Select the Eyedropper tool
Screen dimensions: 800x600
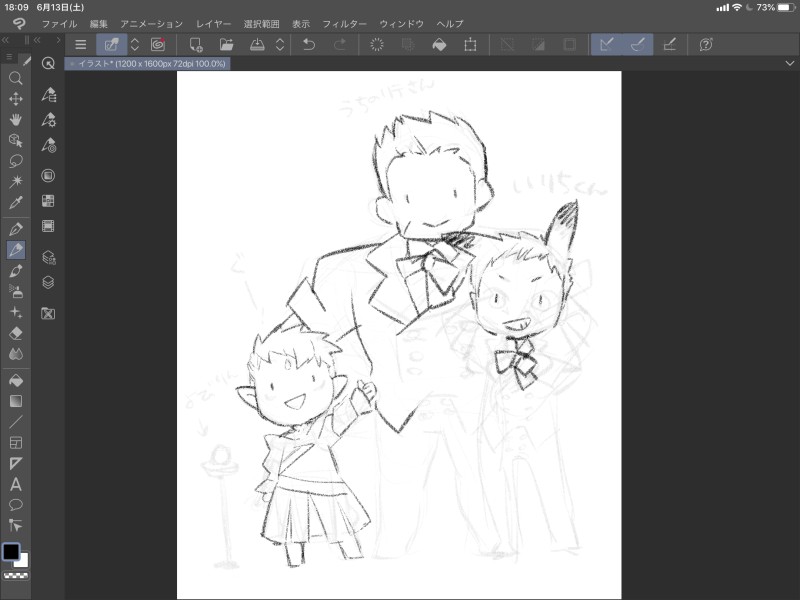coord(16,203)
